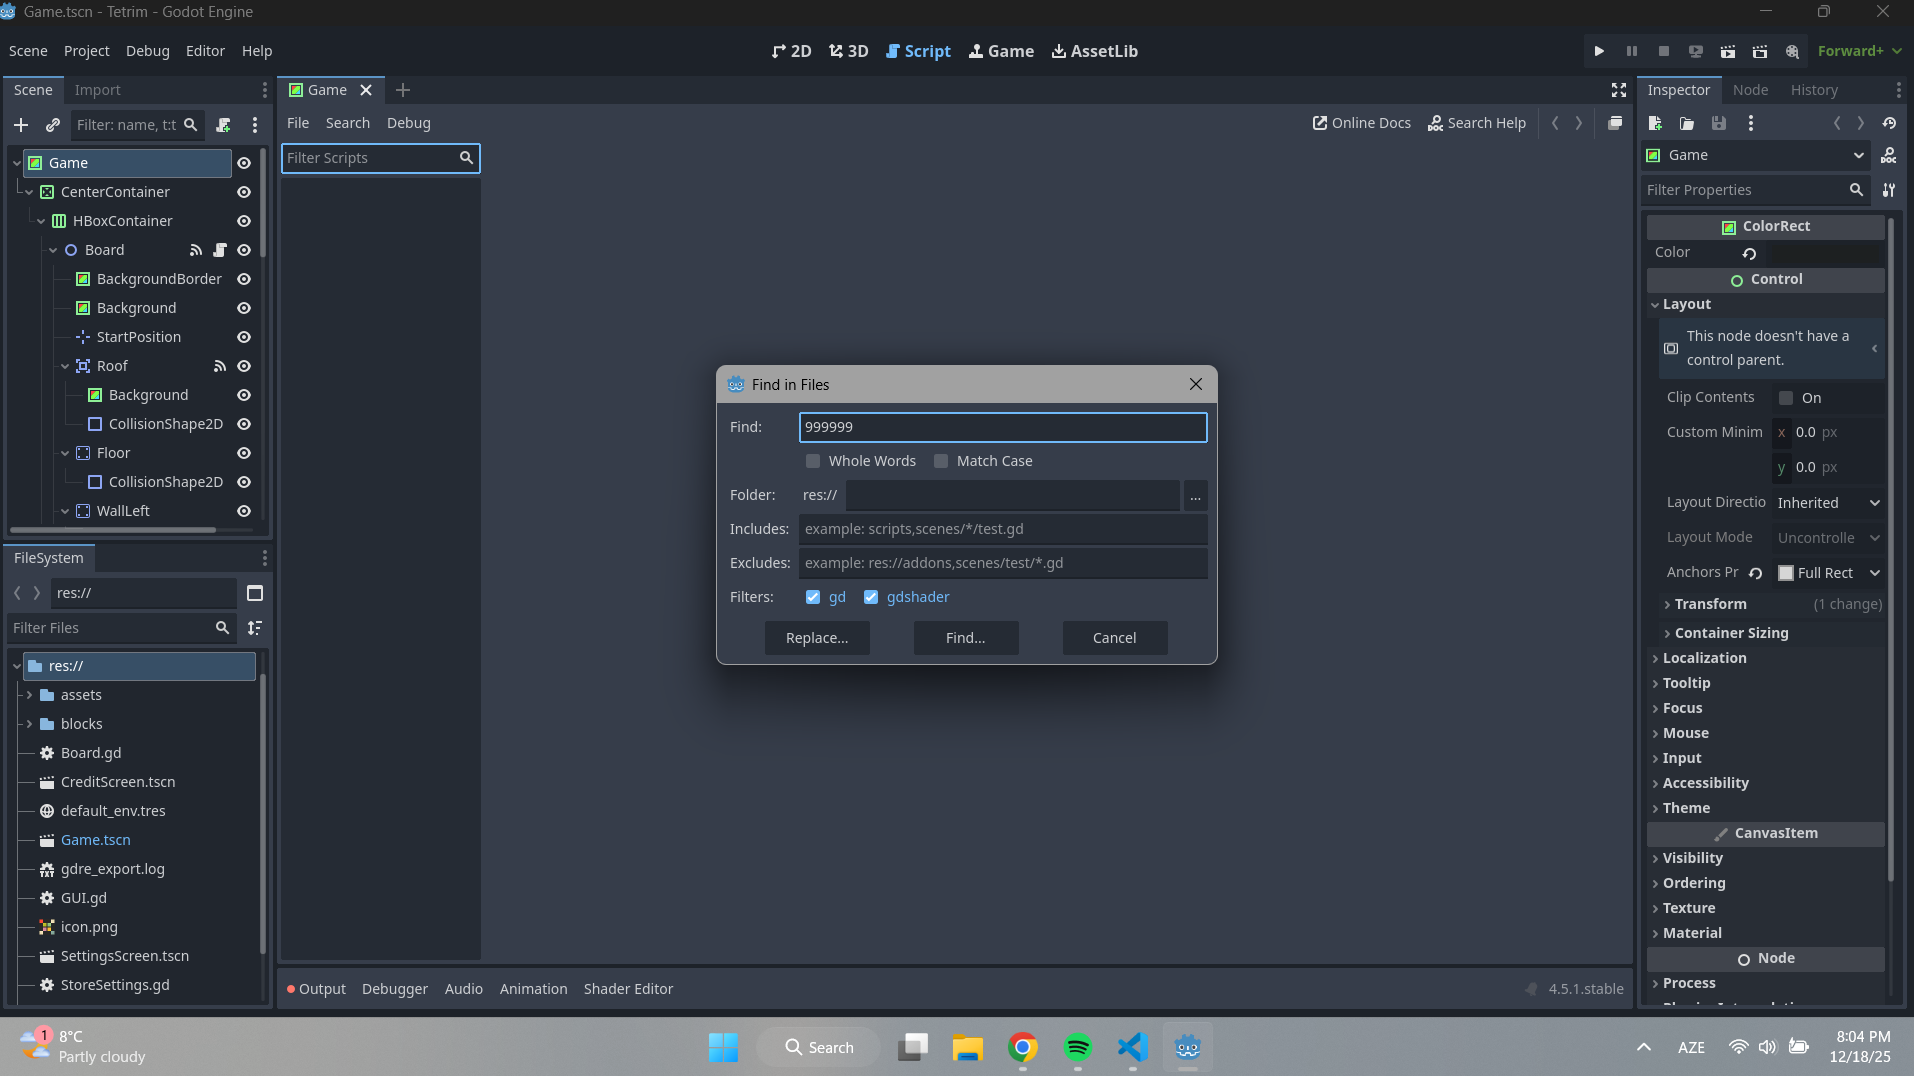Click the Add Child Node plus icon
This screenshot has width=1914, height=1076.
point(21,125)
